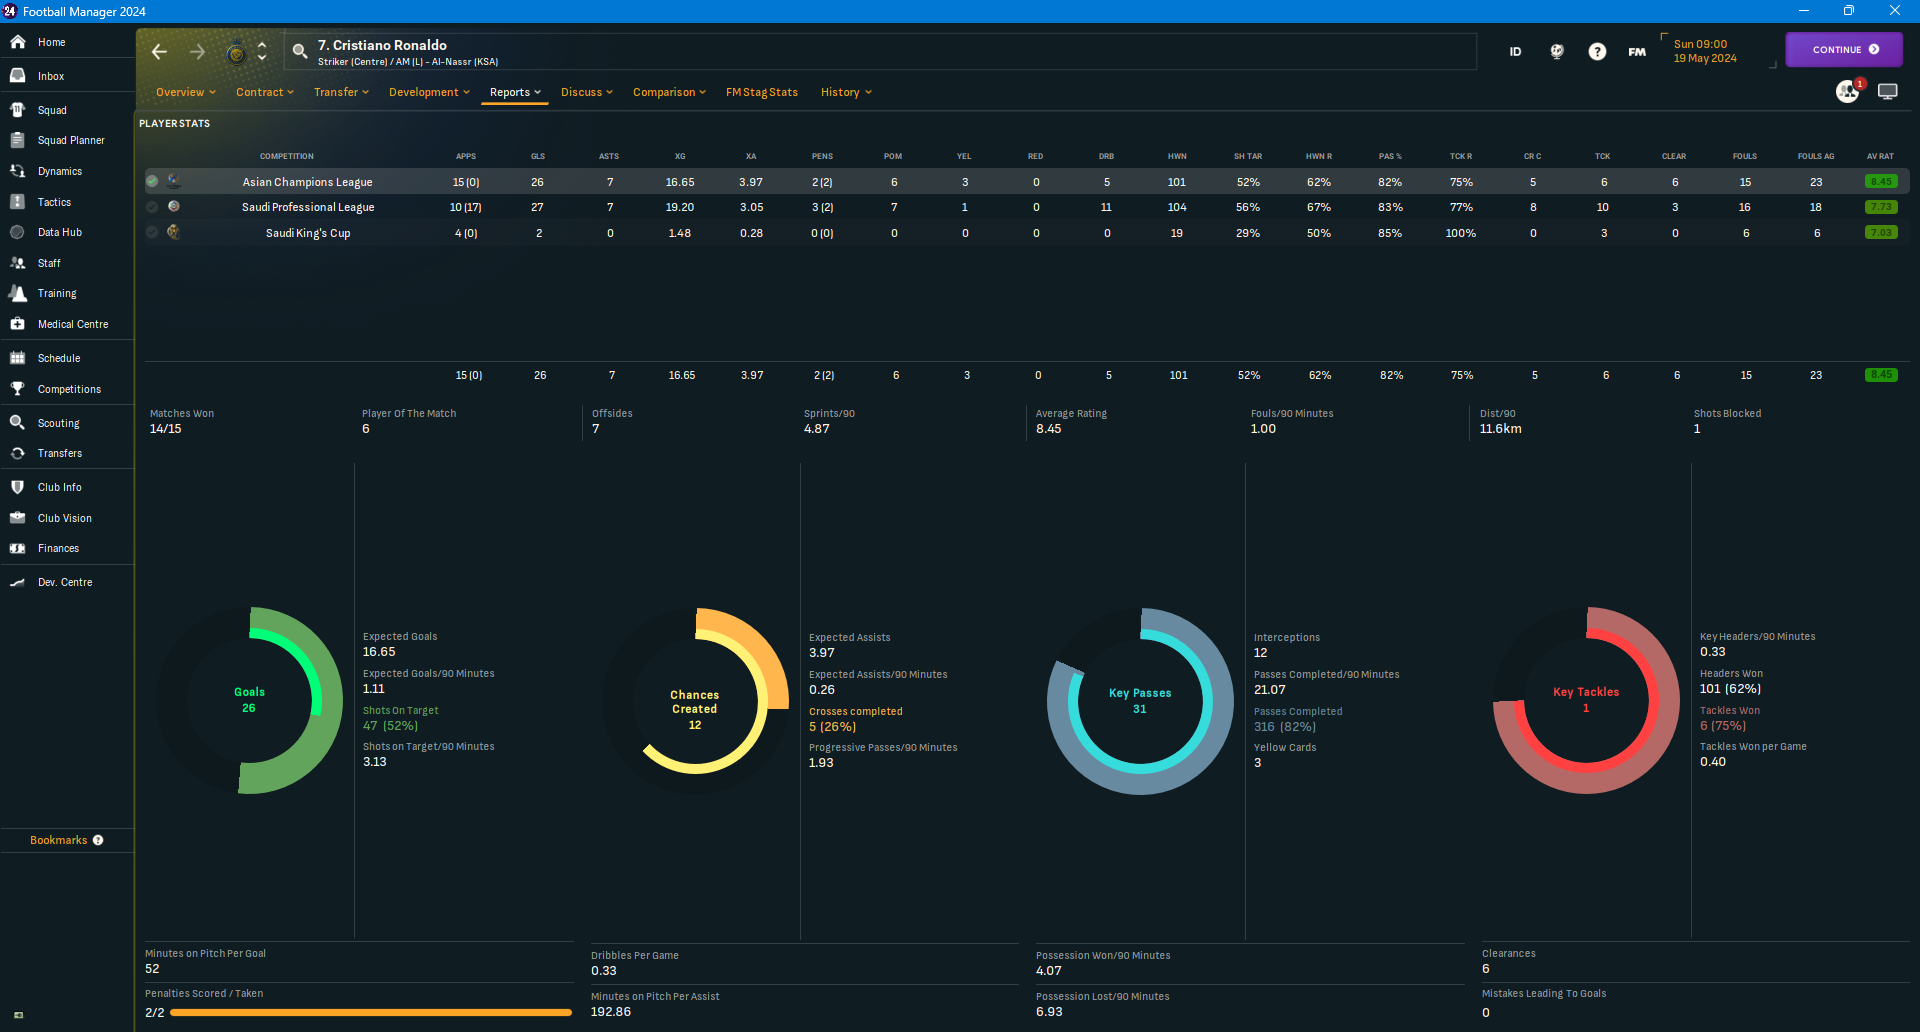The image size is (1920, 1032).
Task: Click the date Sun 19 May 2024
Action: [1705, 51]
